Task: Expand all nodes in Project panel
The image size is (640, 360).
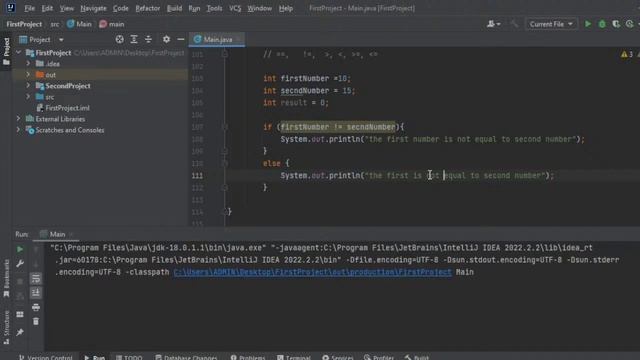Action: coord(134,39)
